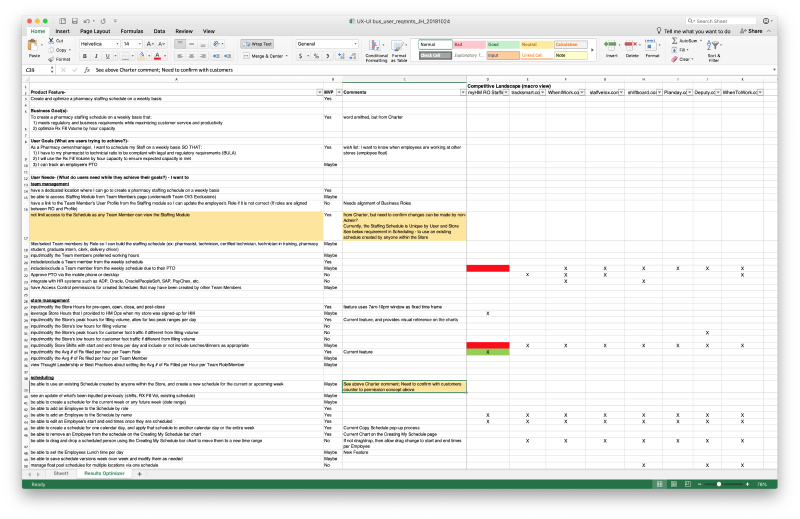Add a new sheet with plus button

click(139, 474)
